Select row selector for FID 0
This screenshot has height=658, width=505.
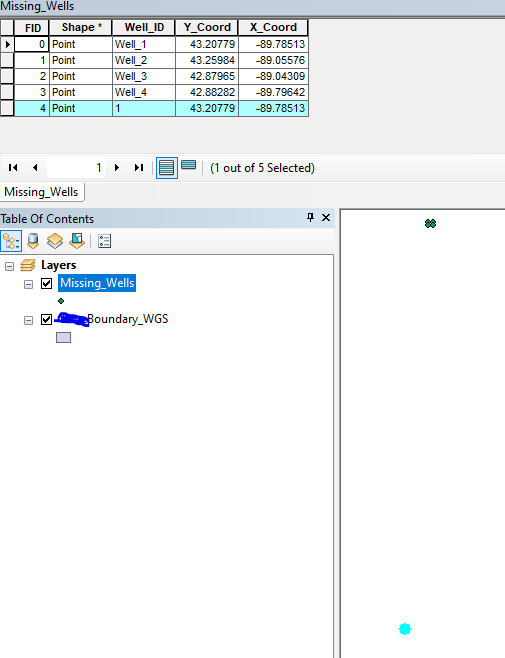(7, 44)
